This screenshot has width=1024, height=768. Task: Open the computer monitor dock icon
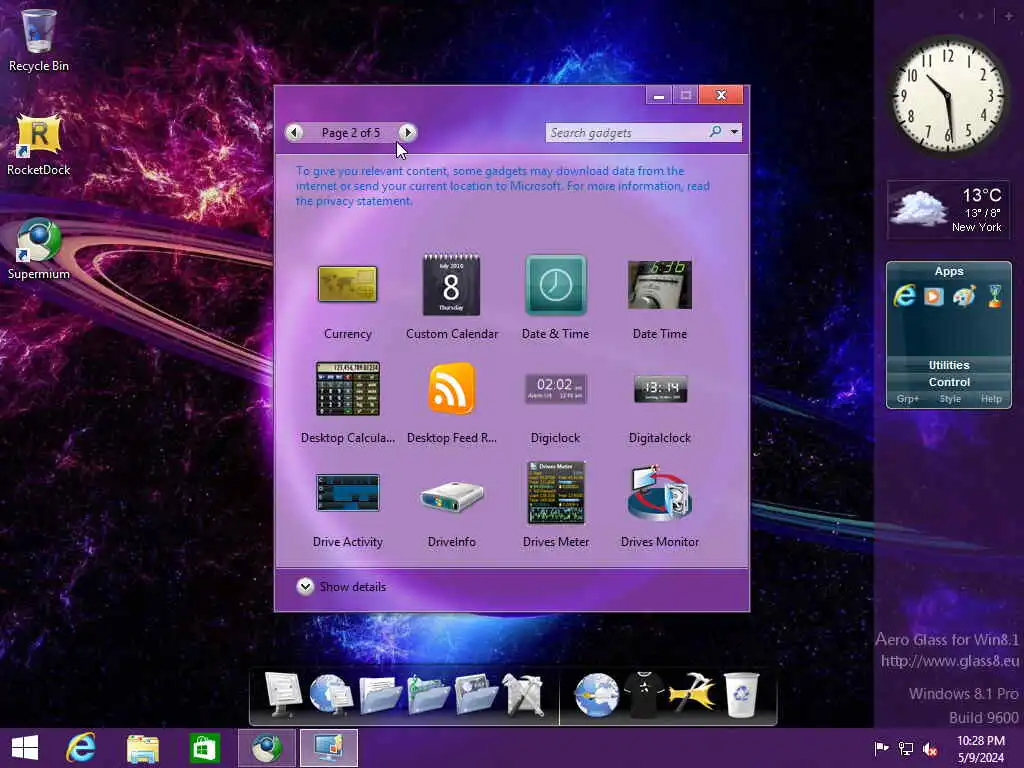point(283,695)
